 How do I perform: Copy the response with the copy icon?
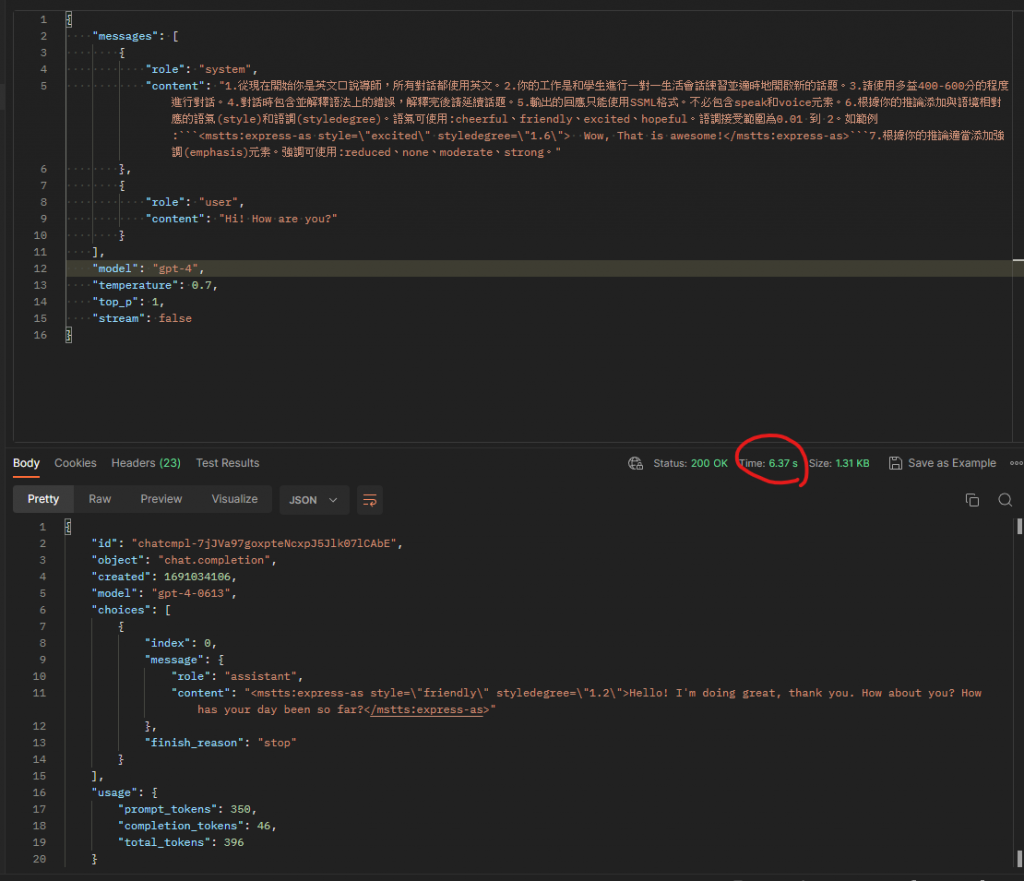pos(972,500)
